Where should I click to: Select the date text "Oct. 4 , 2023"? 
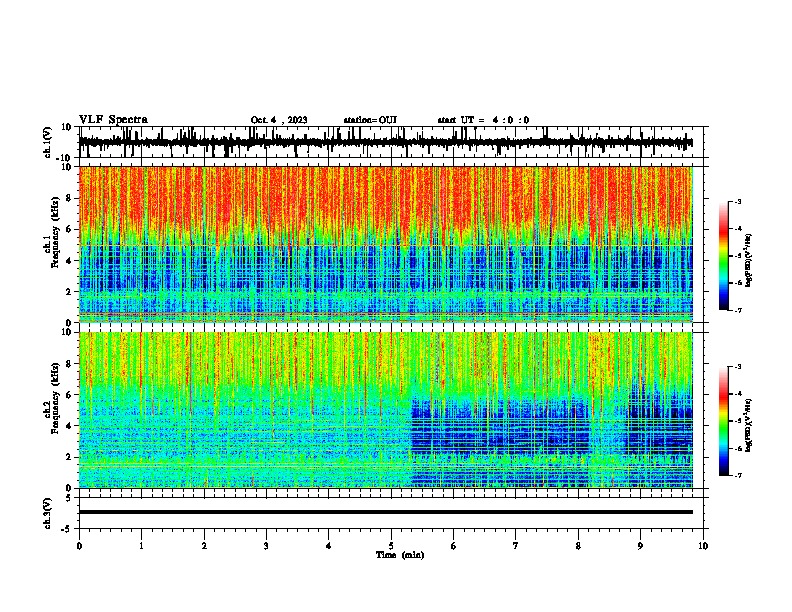point(279,120)
